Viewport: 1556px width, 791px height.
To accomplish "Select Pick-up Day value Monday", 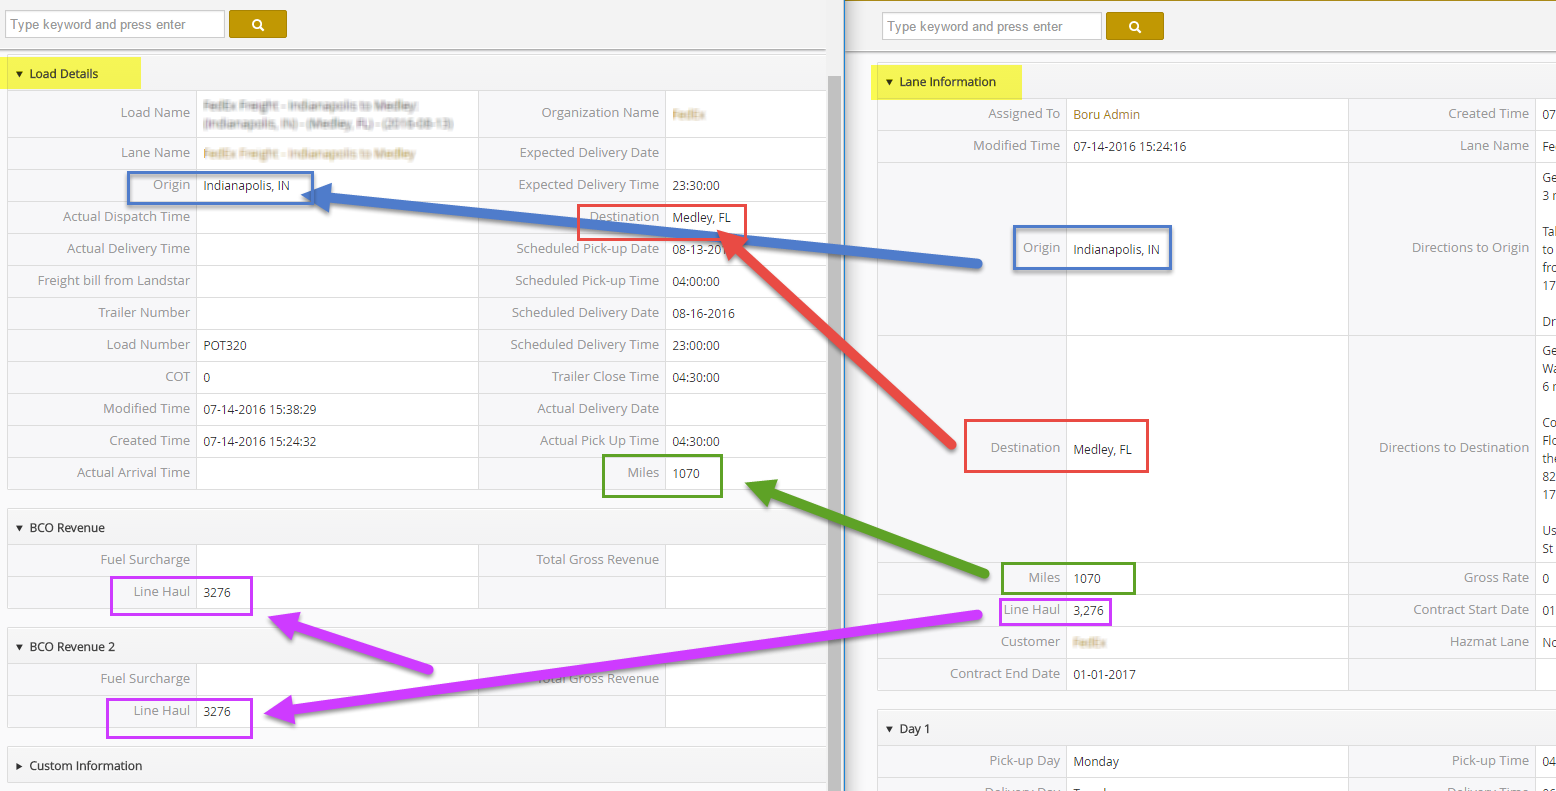I will (1096, 761).
